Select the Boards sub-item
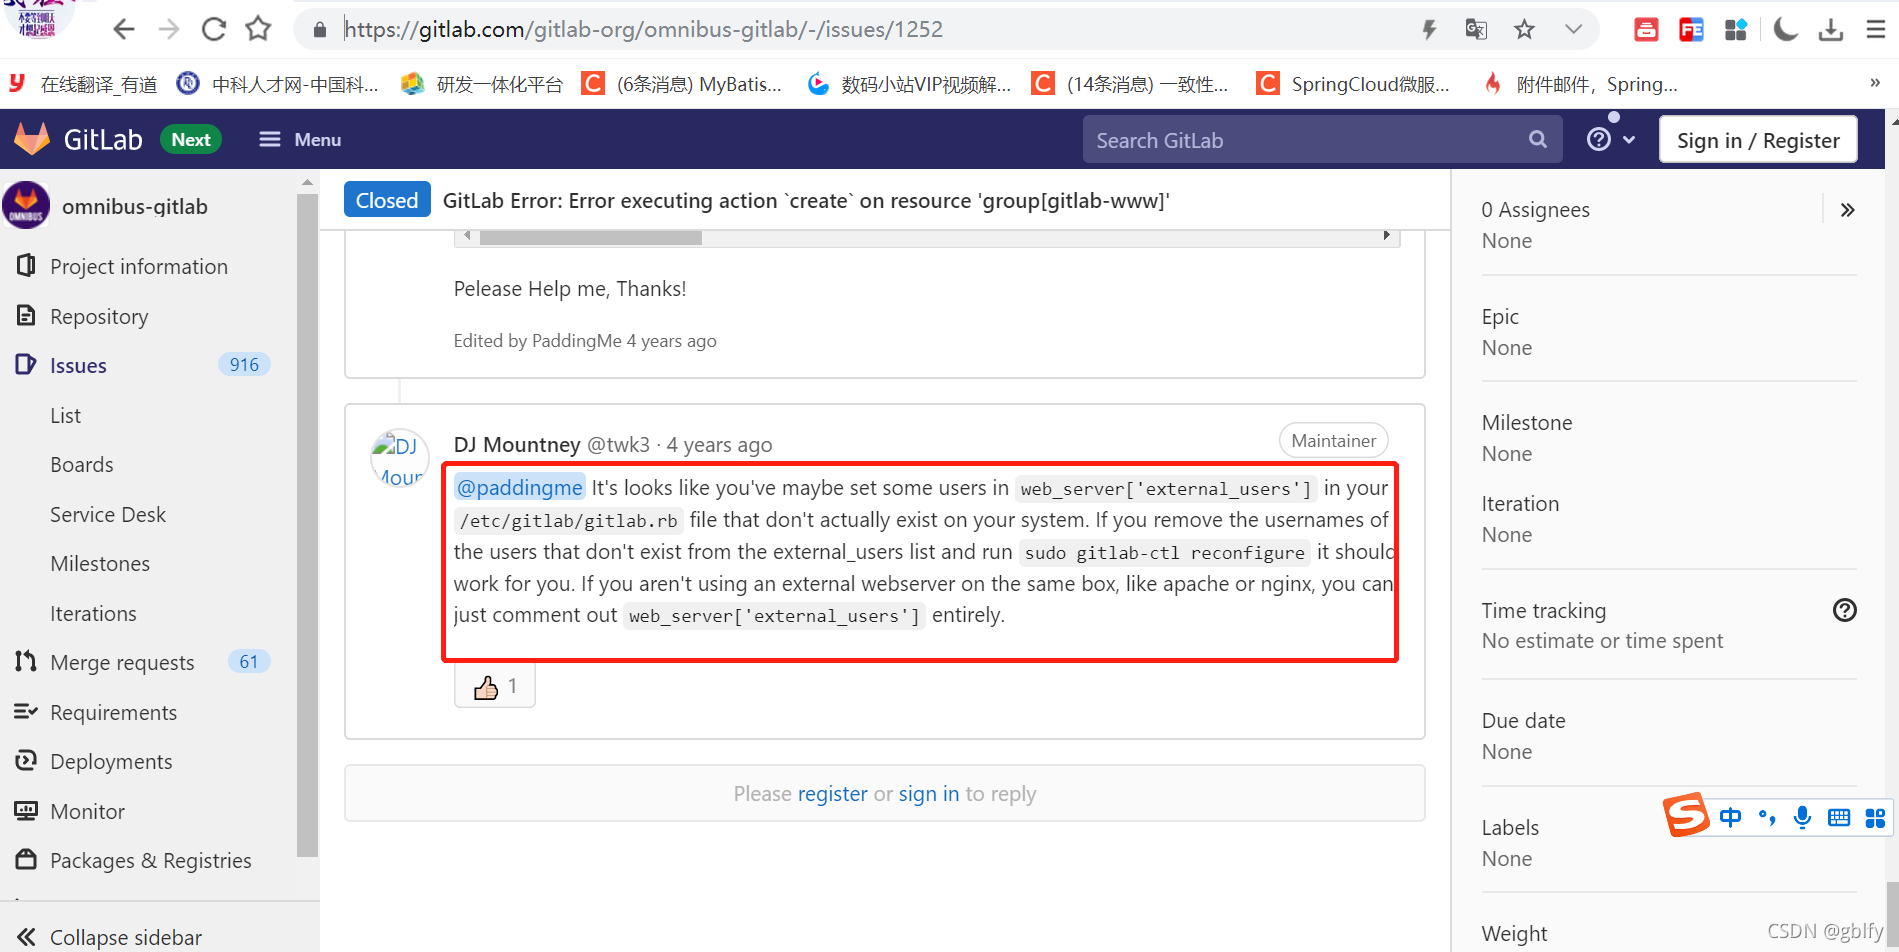Screen dimensions: 1899x952 coord(82,465)
